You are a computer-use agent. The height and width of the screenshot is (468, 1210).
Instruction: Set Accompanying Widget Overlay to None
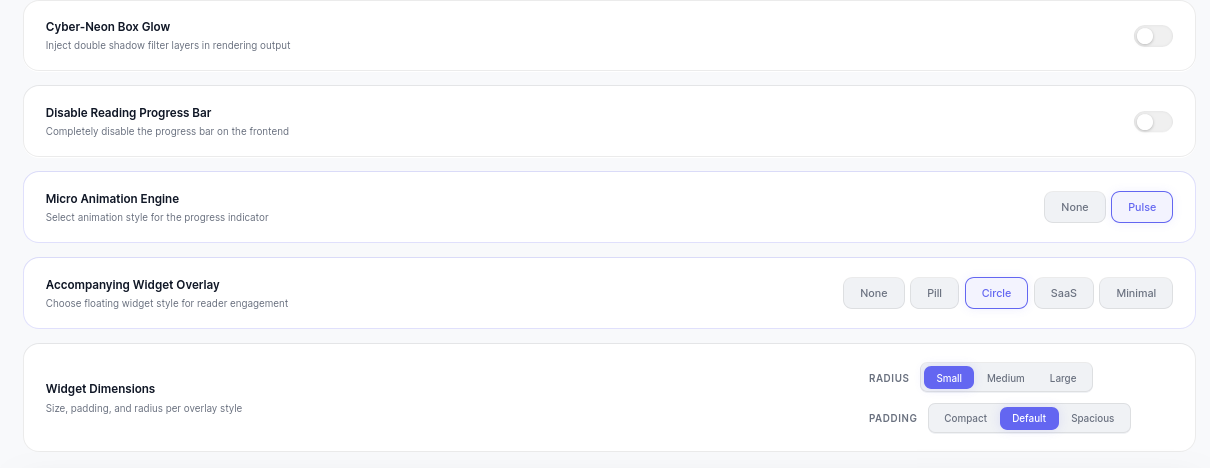tap(874, 293)
